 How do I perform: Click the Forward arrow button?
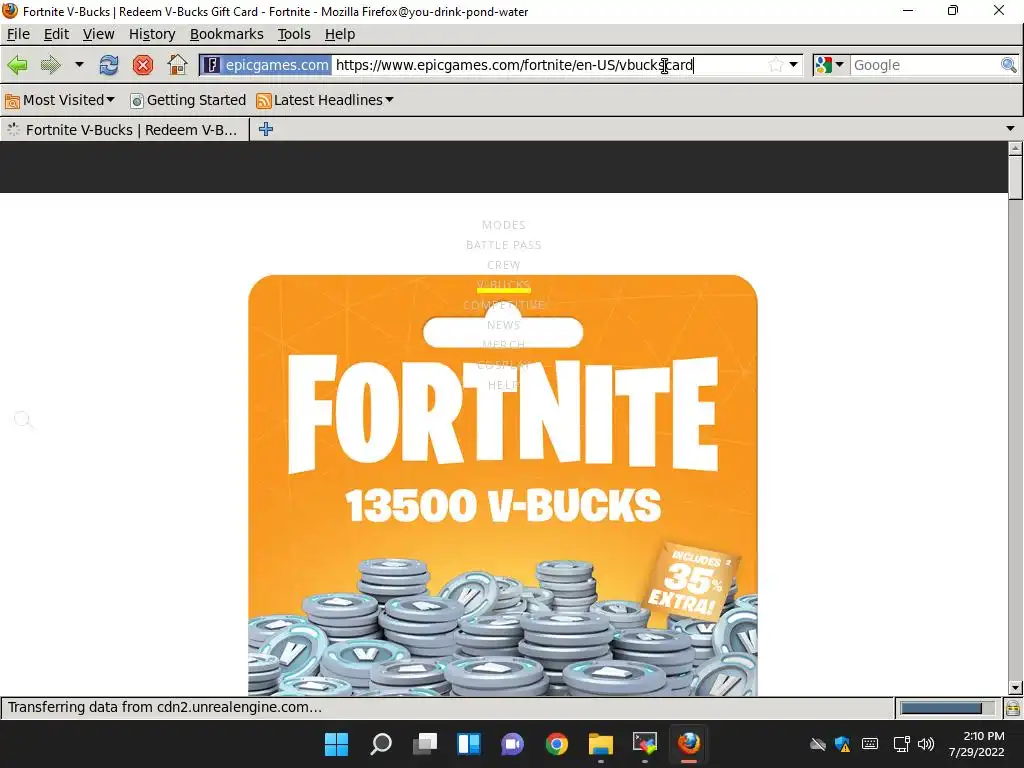click(50, 65)
